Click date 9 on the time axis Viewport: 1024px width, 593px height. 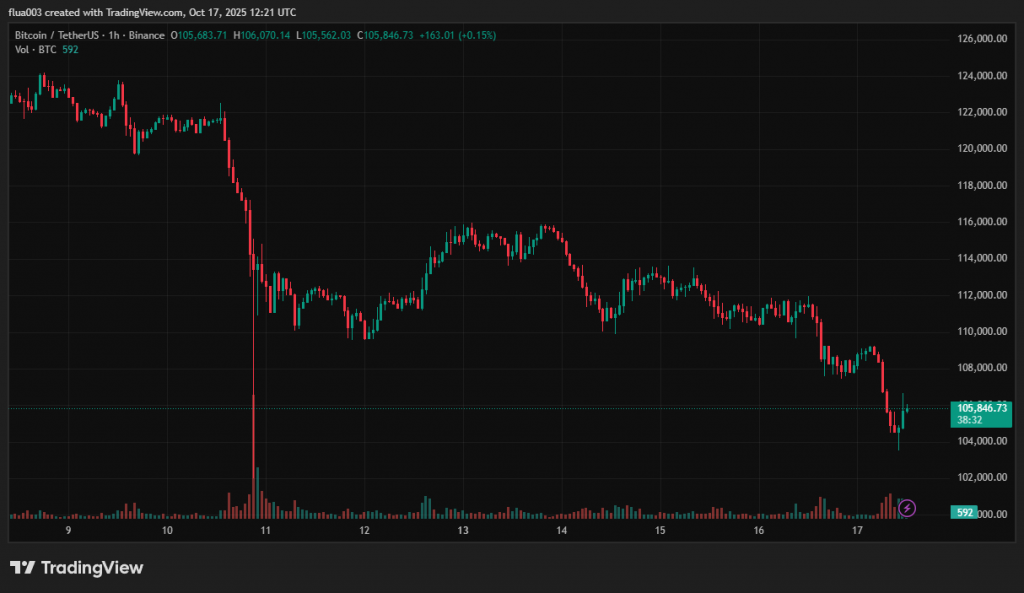pos(68,531)
